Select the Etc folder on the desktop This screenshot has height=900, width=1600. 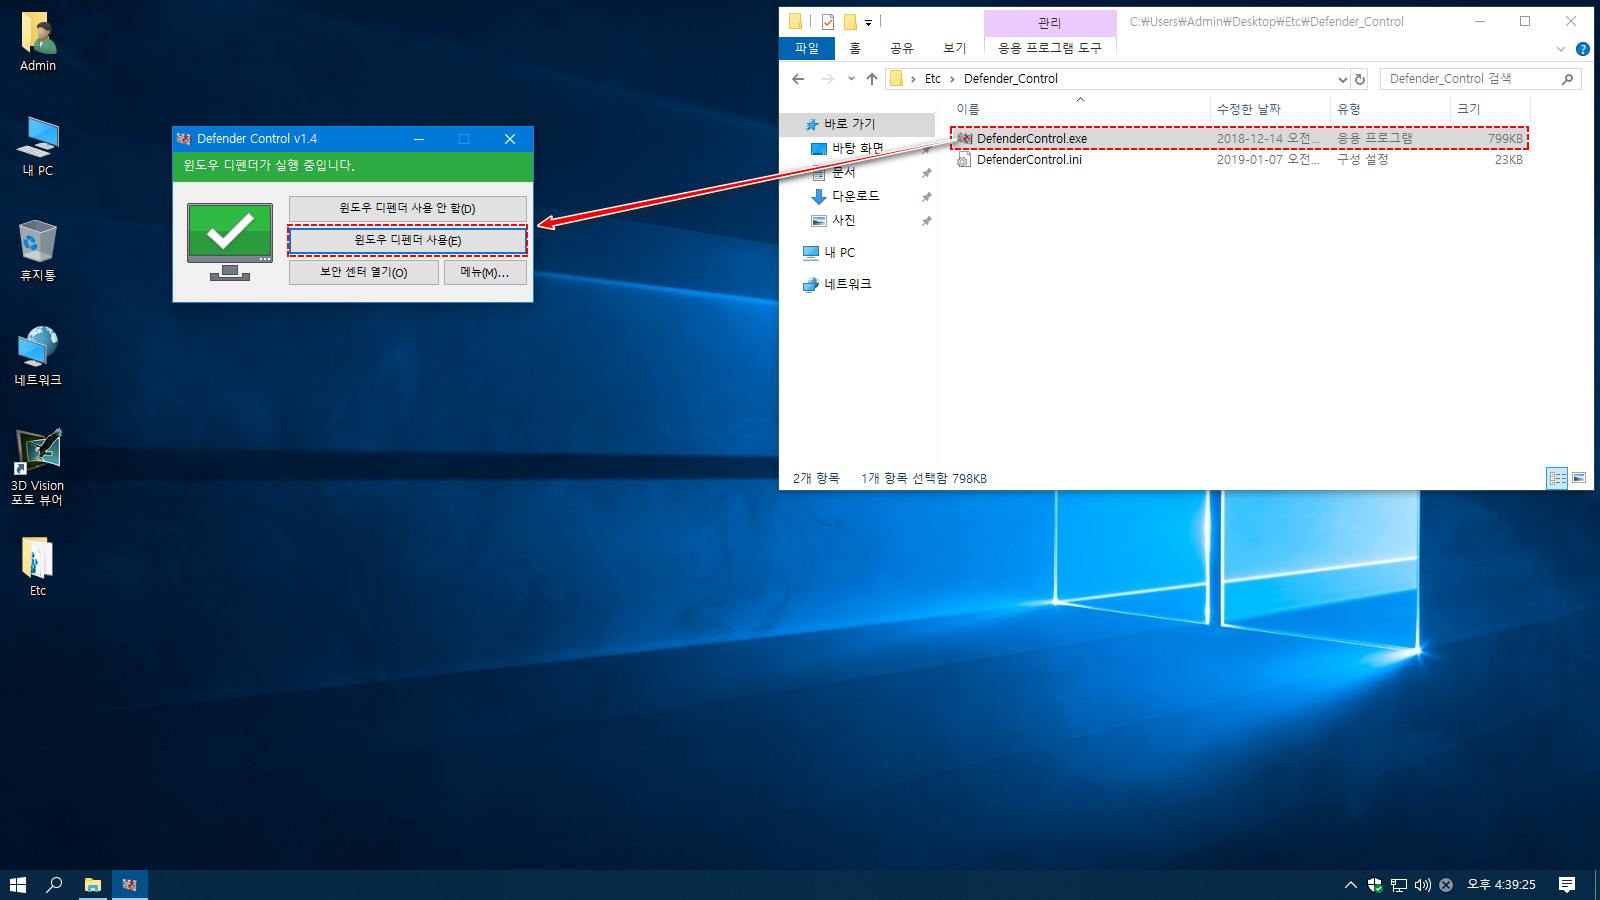38,567
